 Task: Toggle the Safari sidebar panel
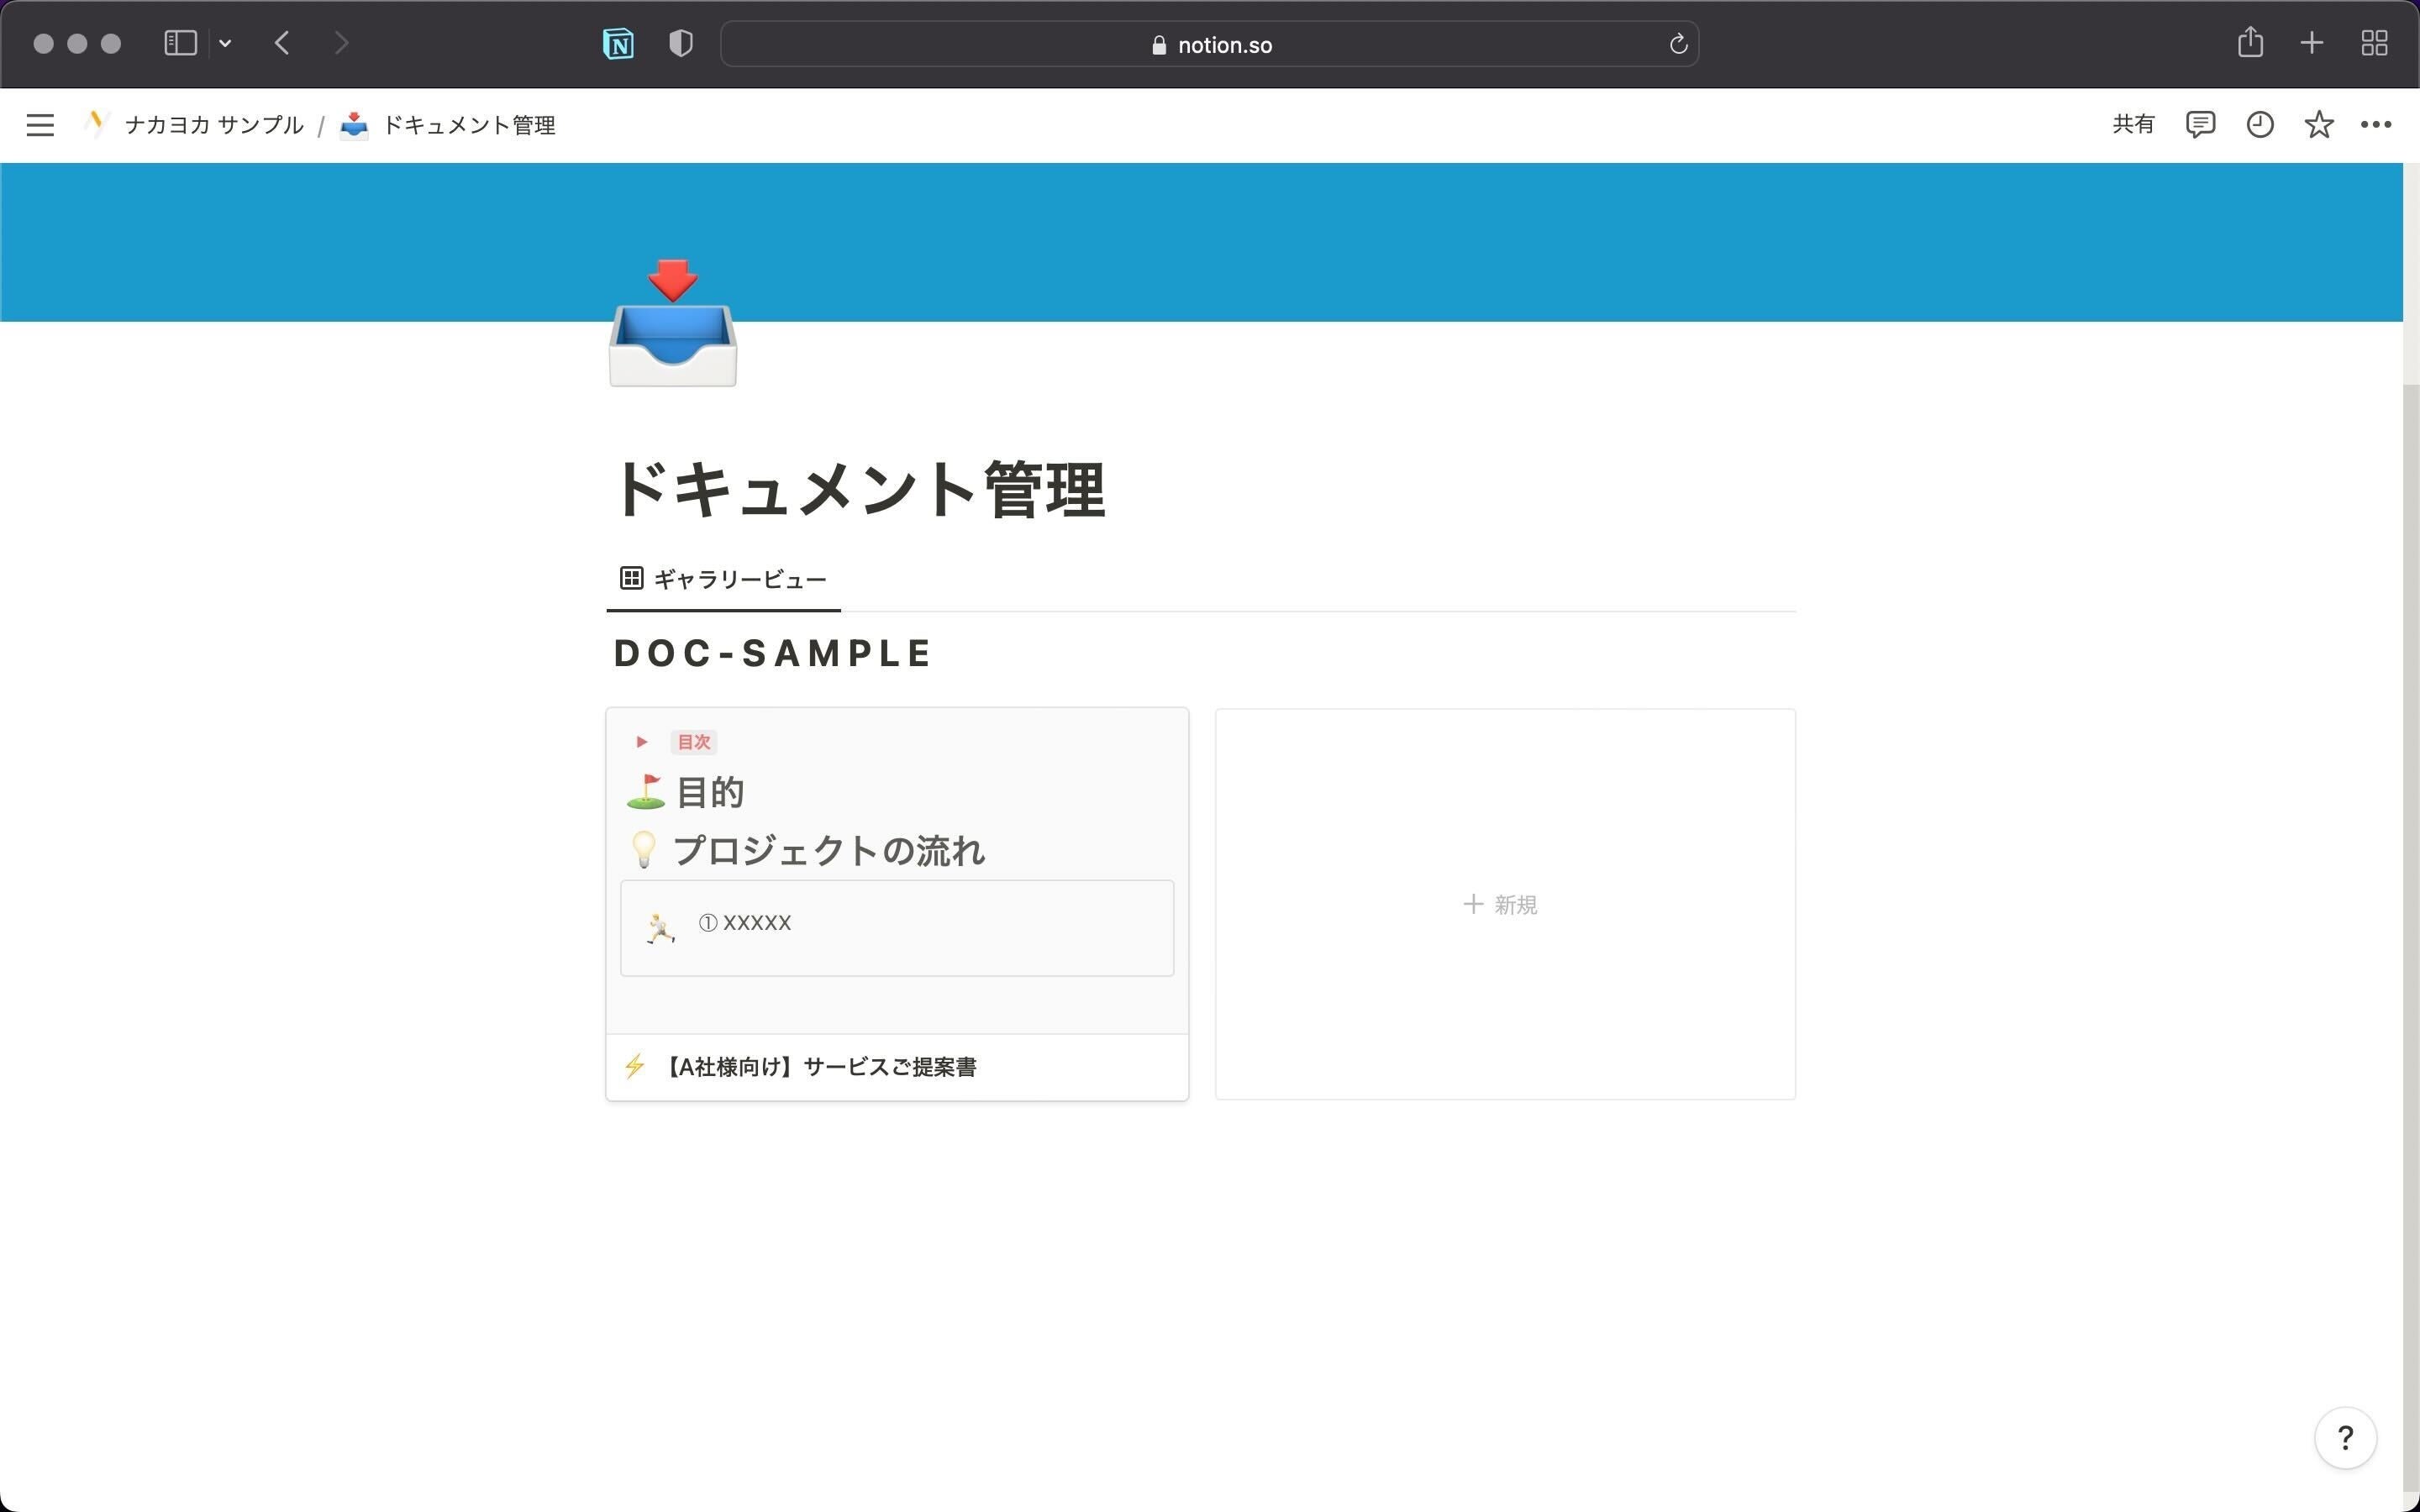click(x=180, y=43)
